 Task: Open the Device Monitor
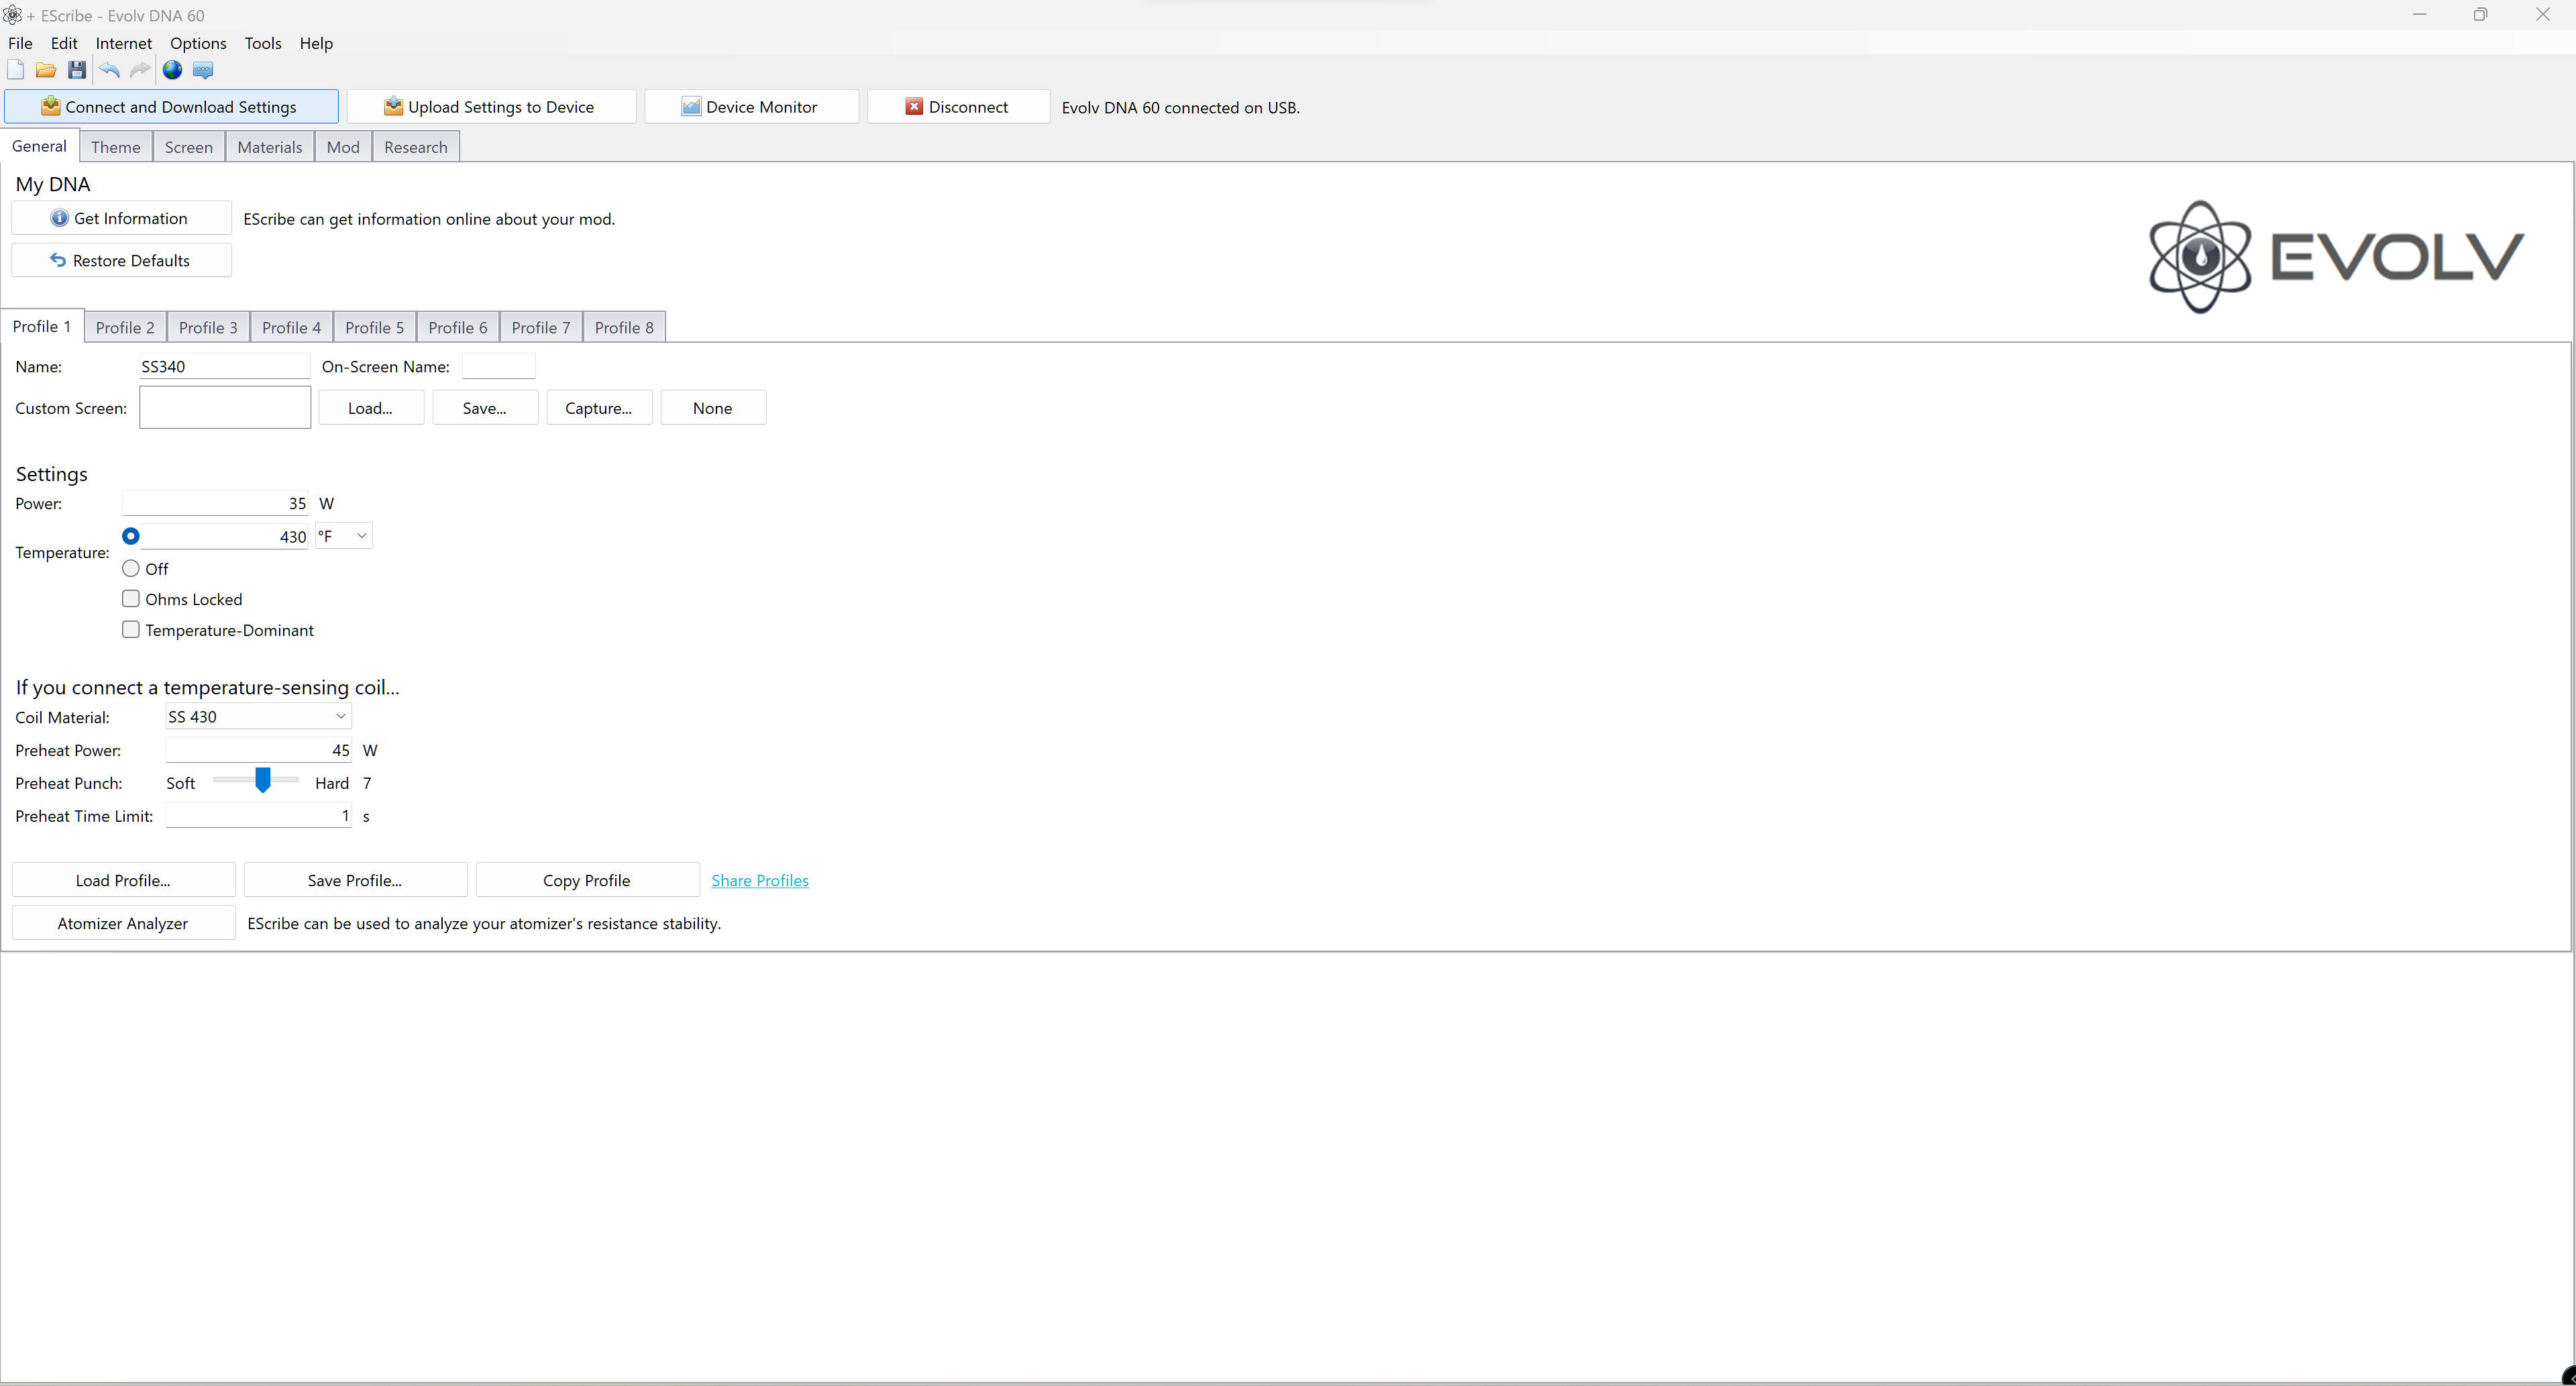750,107
